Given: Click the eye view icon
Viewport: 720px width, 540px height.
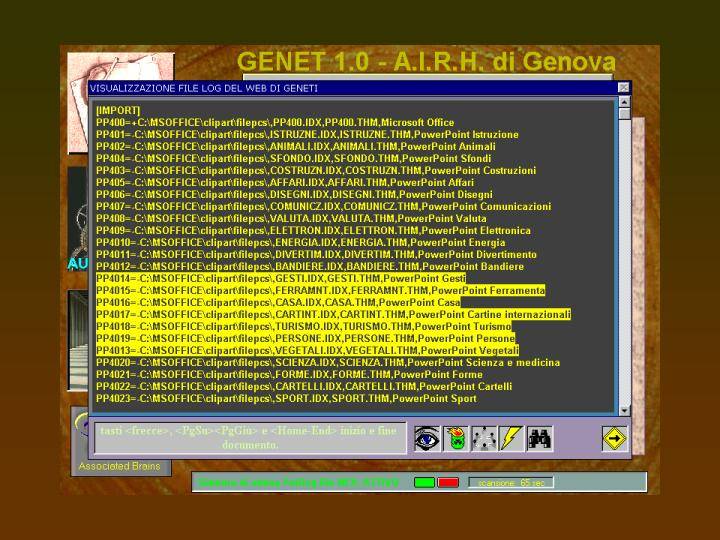Looking at the screenshot, I should [x=427, y=439].
